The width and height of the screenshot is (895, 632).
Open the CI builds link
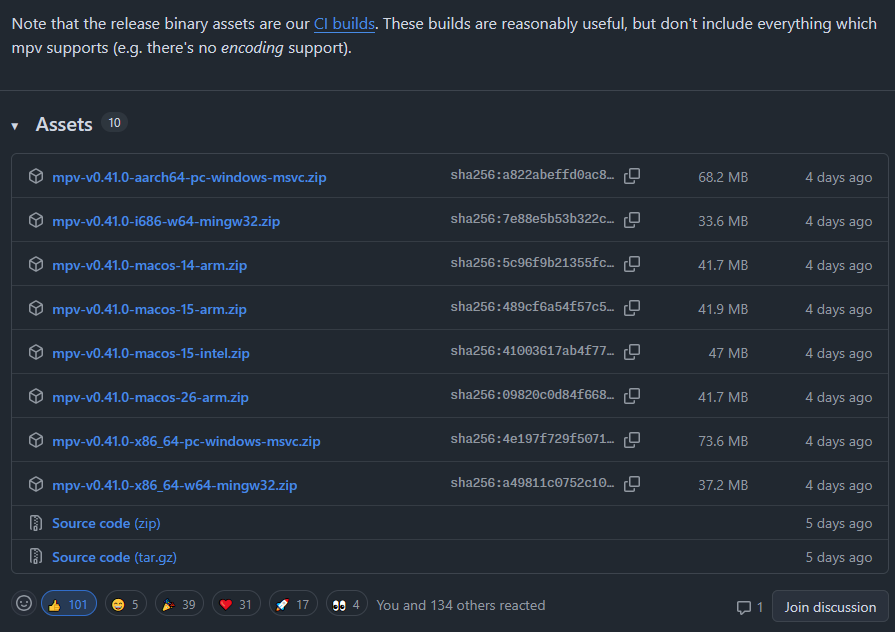344,24
